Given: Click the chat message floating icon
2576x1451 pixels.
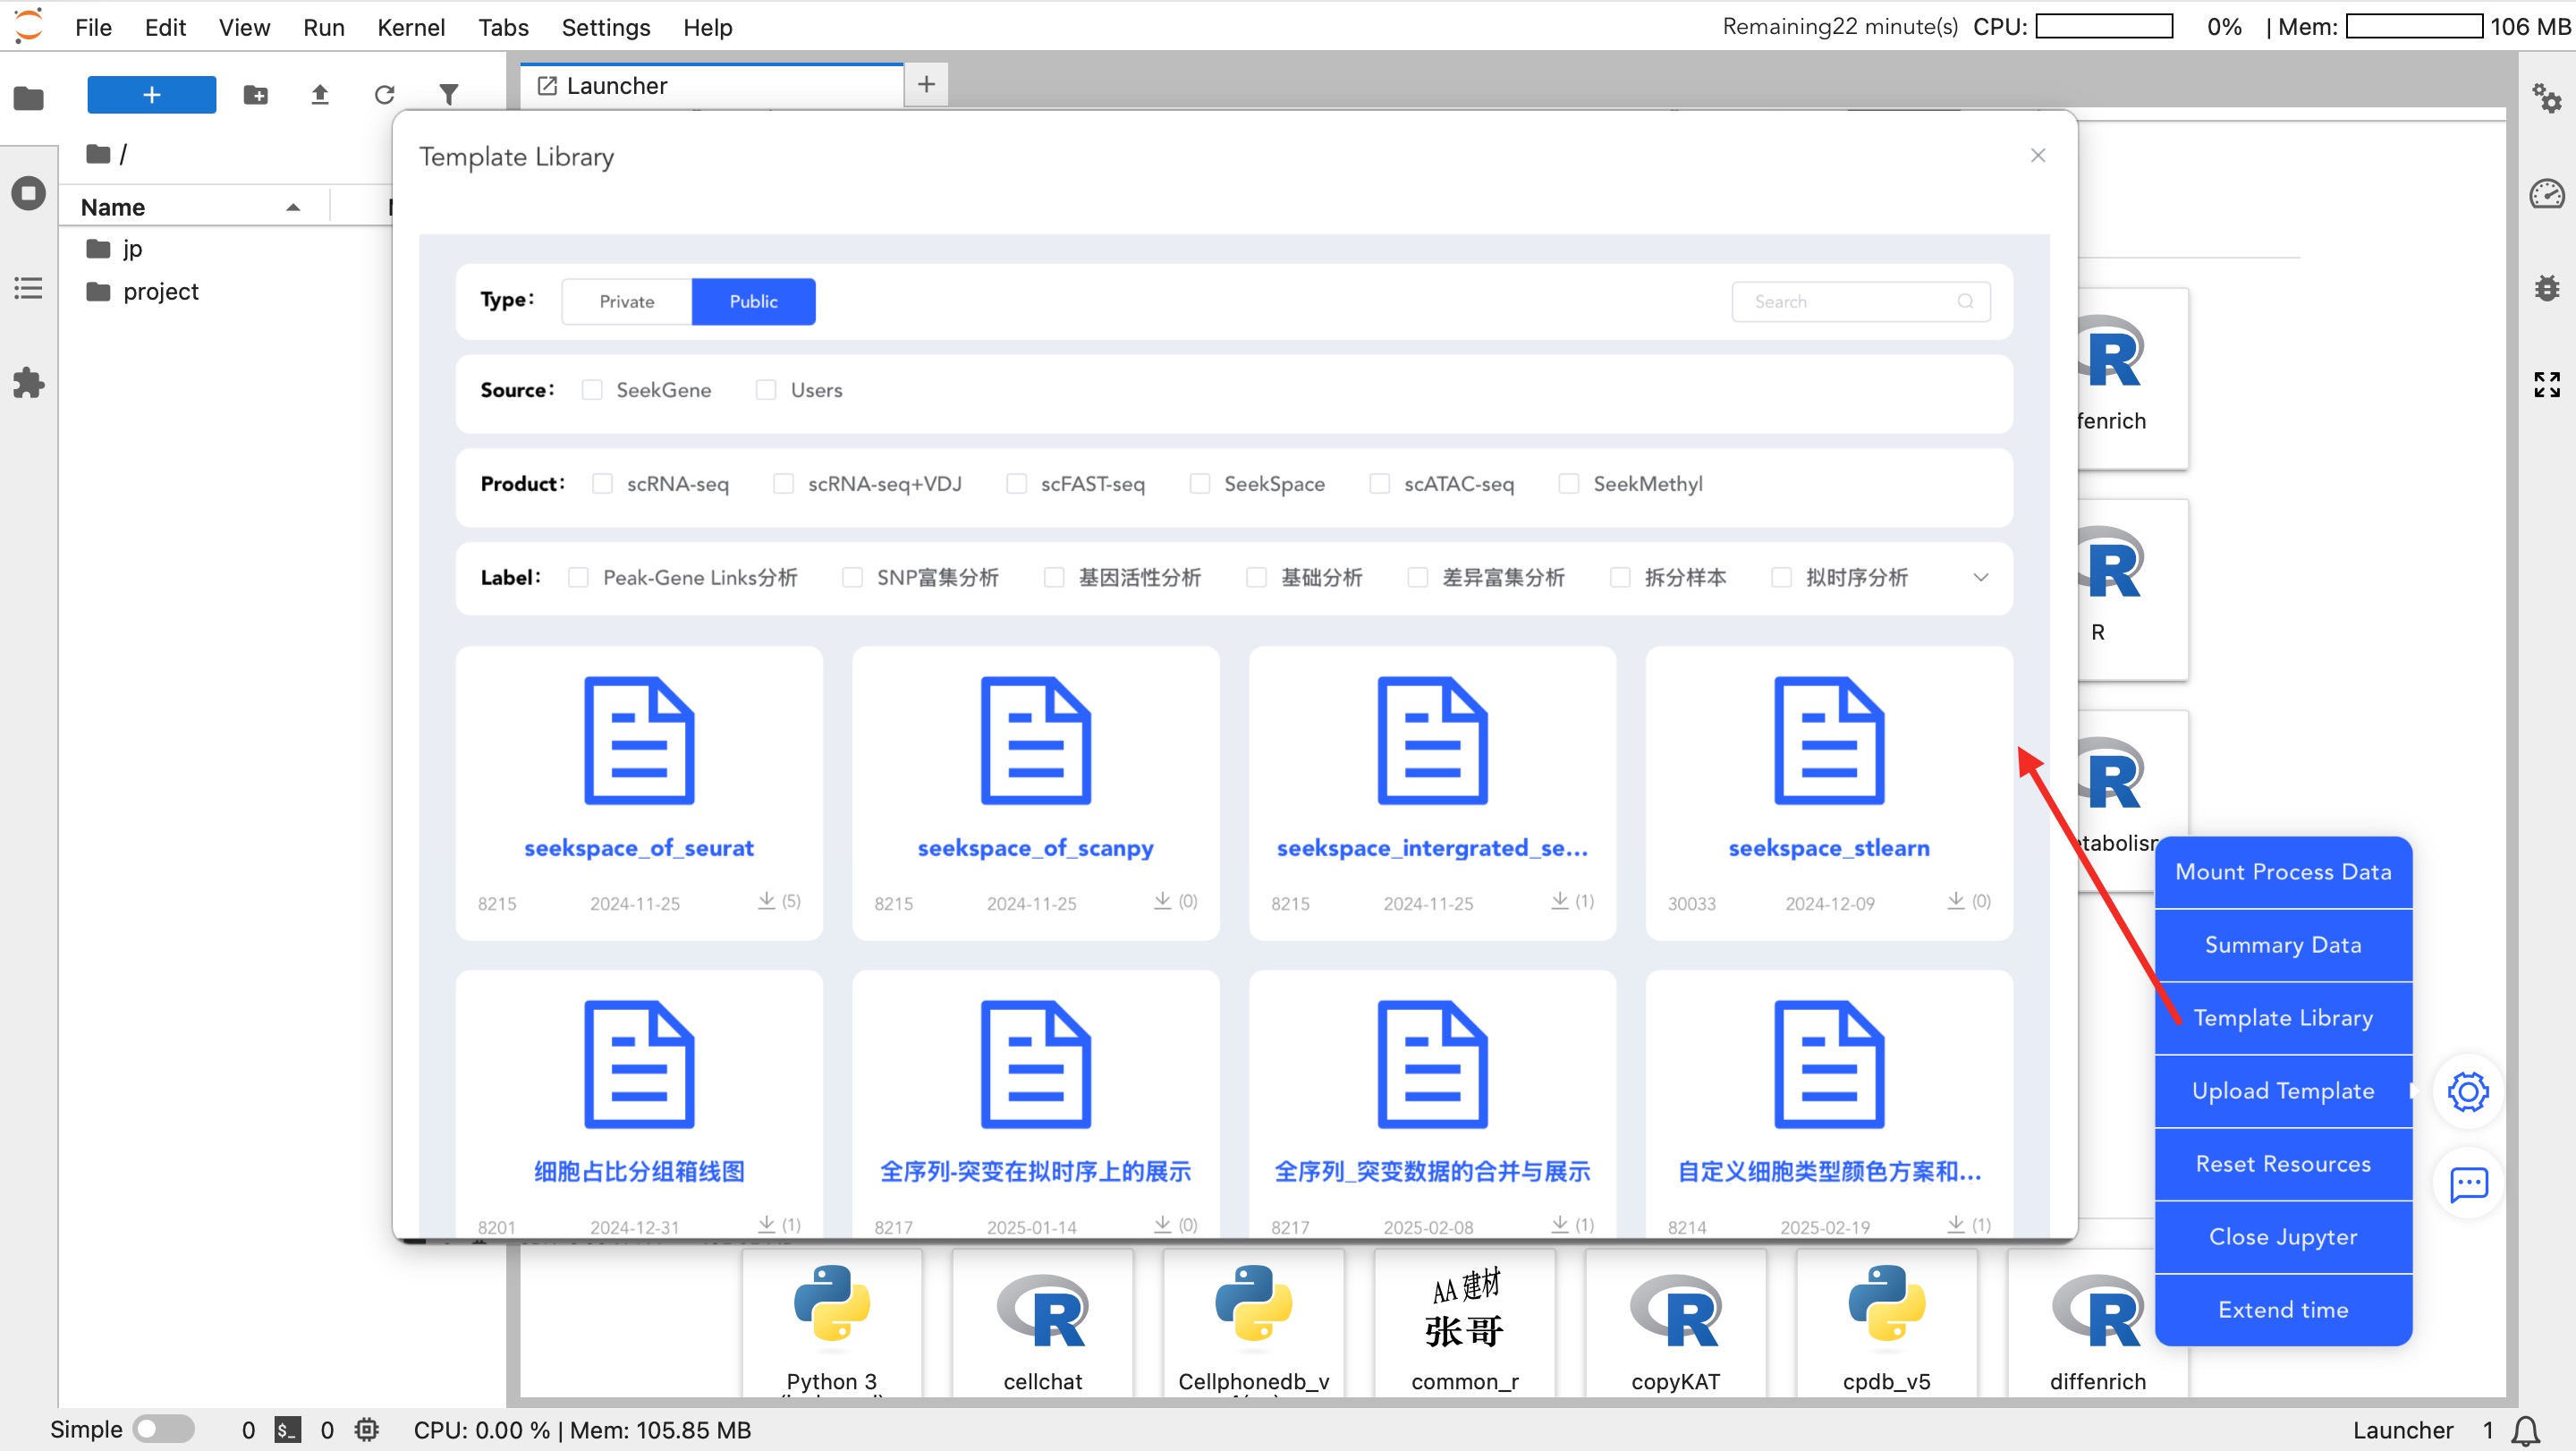Looking at the screenshot, I should [2468, 1185].
